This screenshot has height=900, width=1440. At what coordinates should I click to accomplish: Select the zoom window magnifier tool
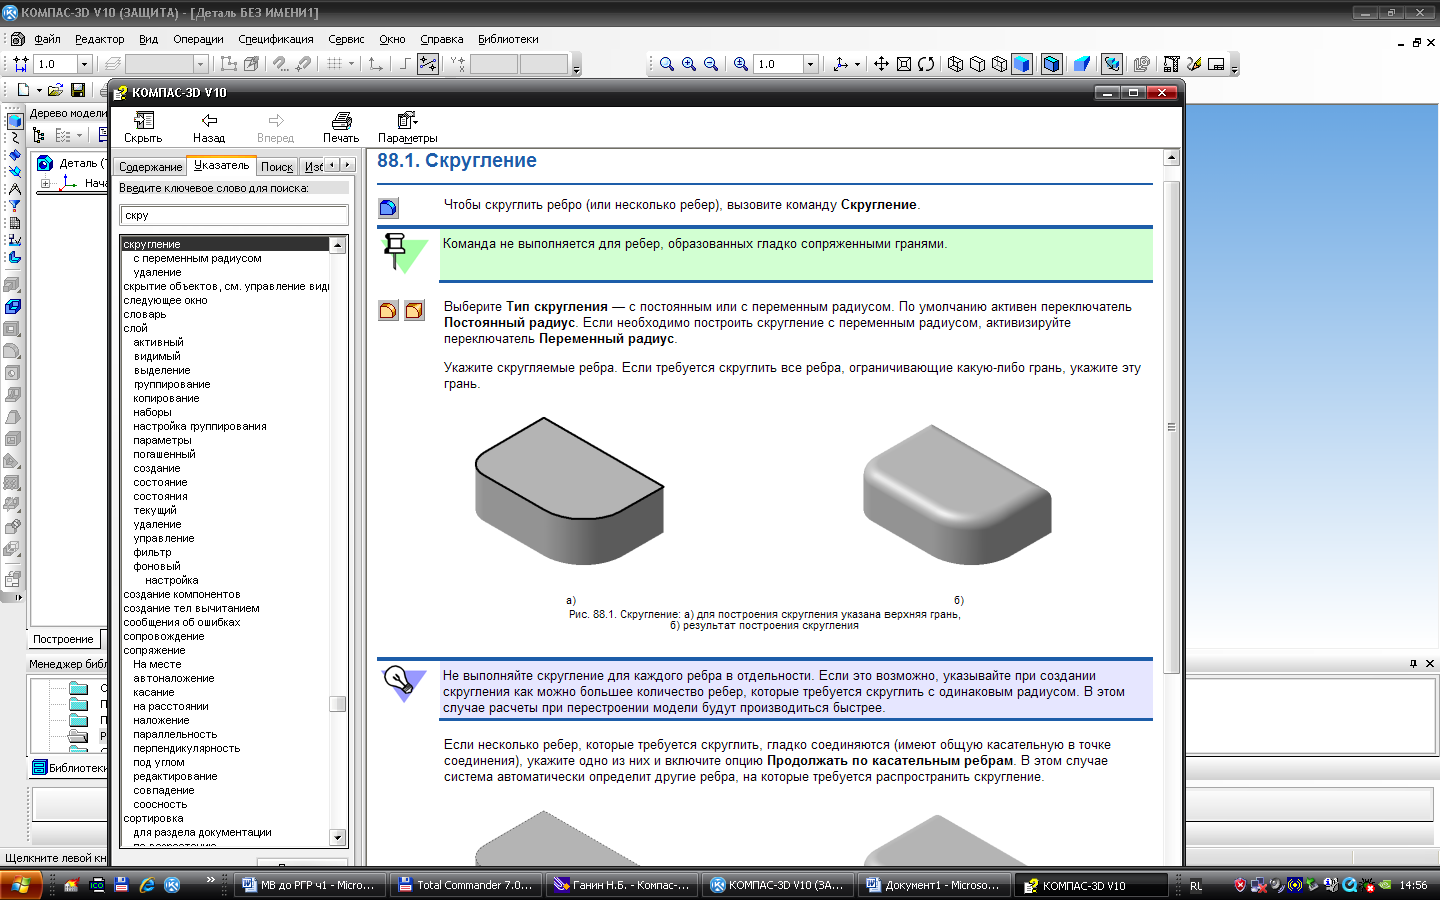tap(667, 64)
